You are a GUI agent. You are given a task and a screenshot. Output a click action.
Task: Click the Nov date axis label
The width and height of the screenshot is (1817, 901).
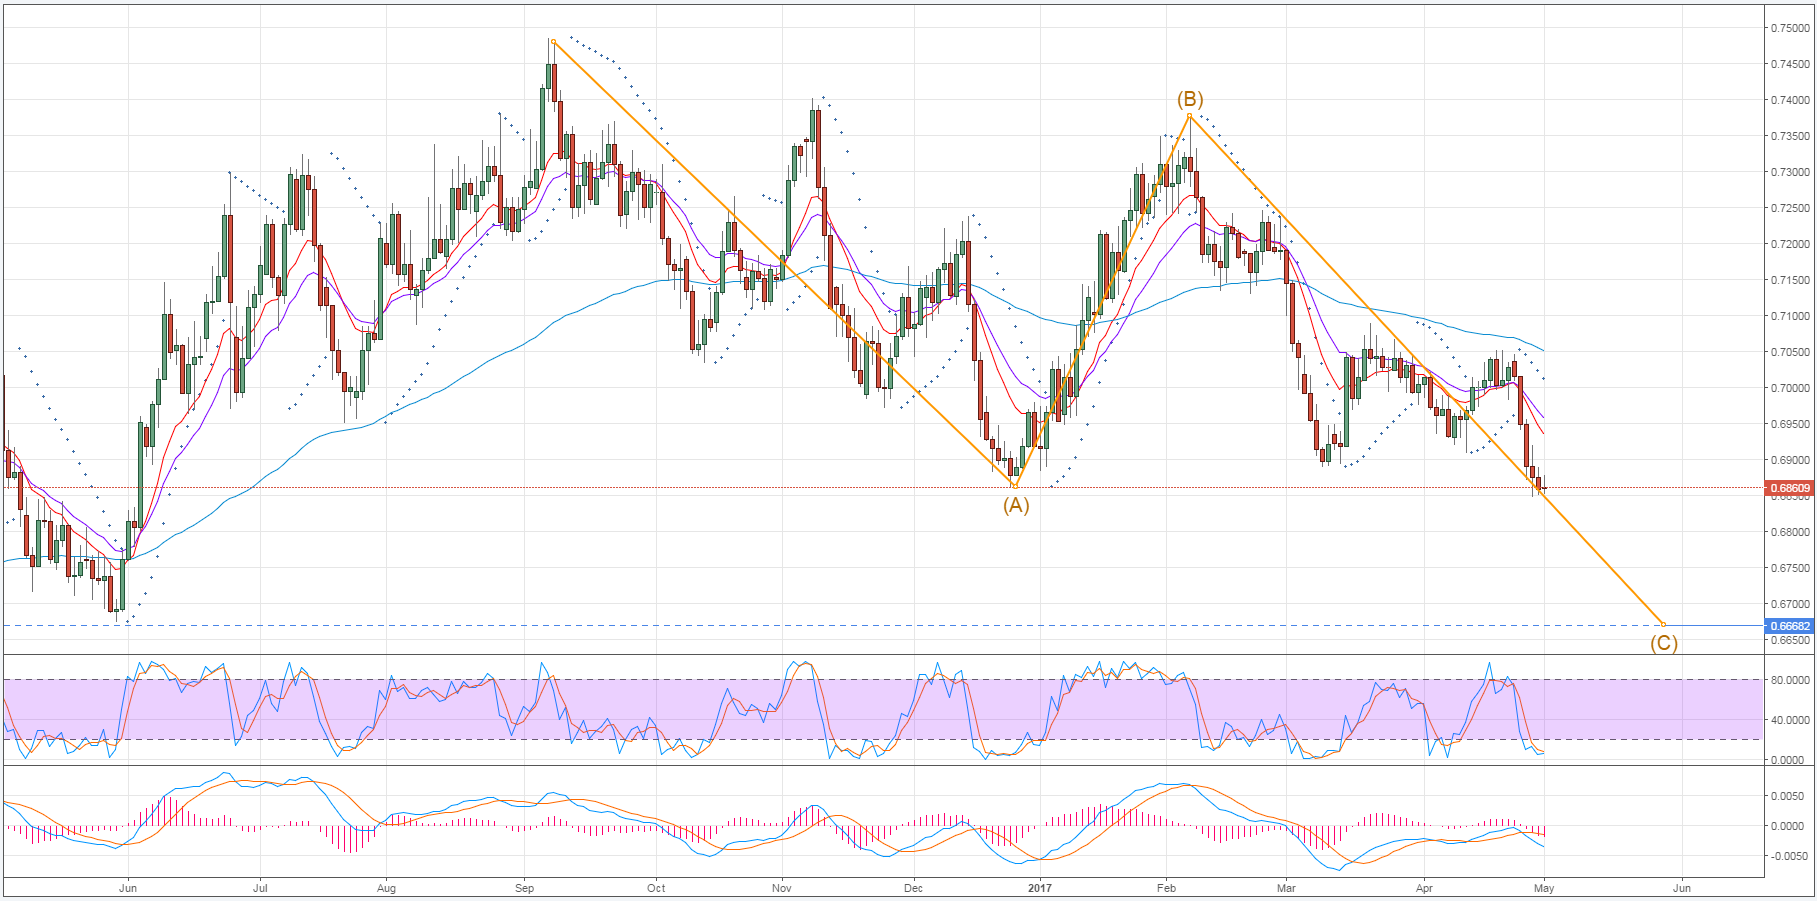(782, 888)
